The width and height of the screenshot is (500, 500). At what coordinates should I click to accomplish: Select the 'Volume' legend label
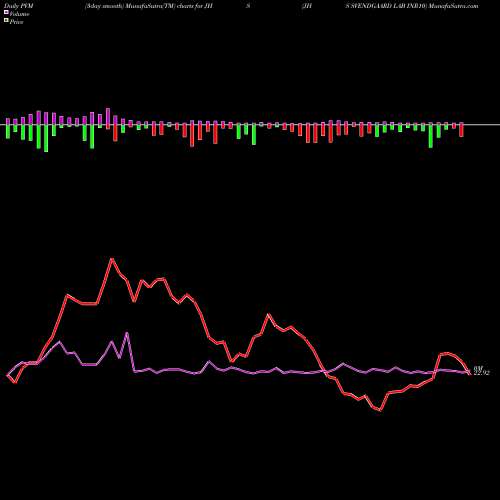pyautogui.click(x=19, y=14)
